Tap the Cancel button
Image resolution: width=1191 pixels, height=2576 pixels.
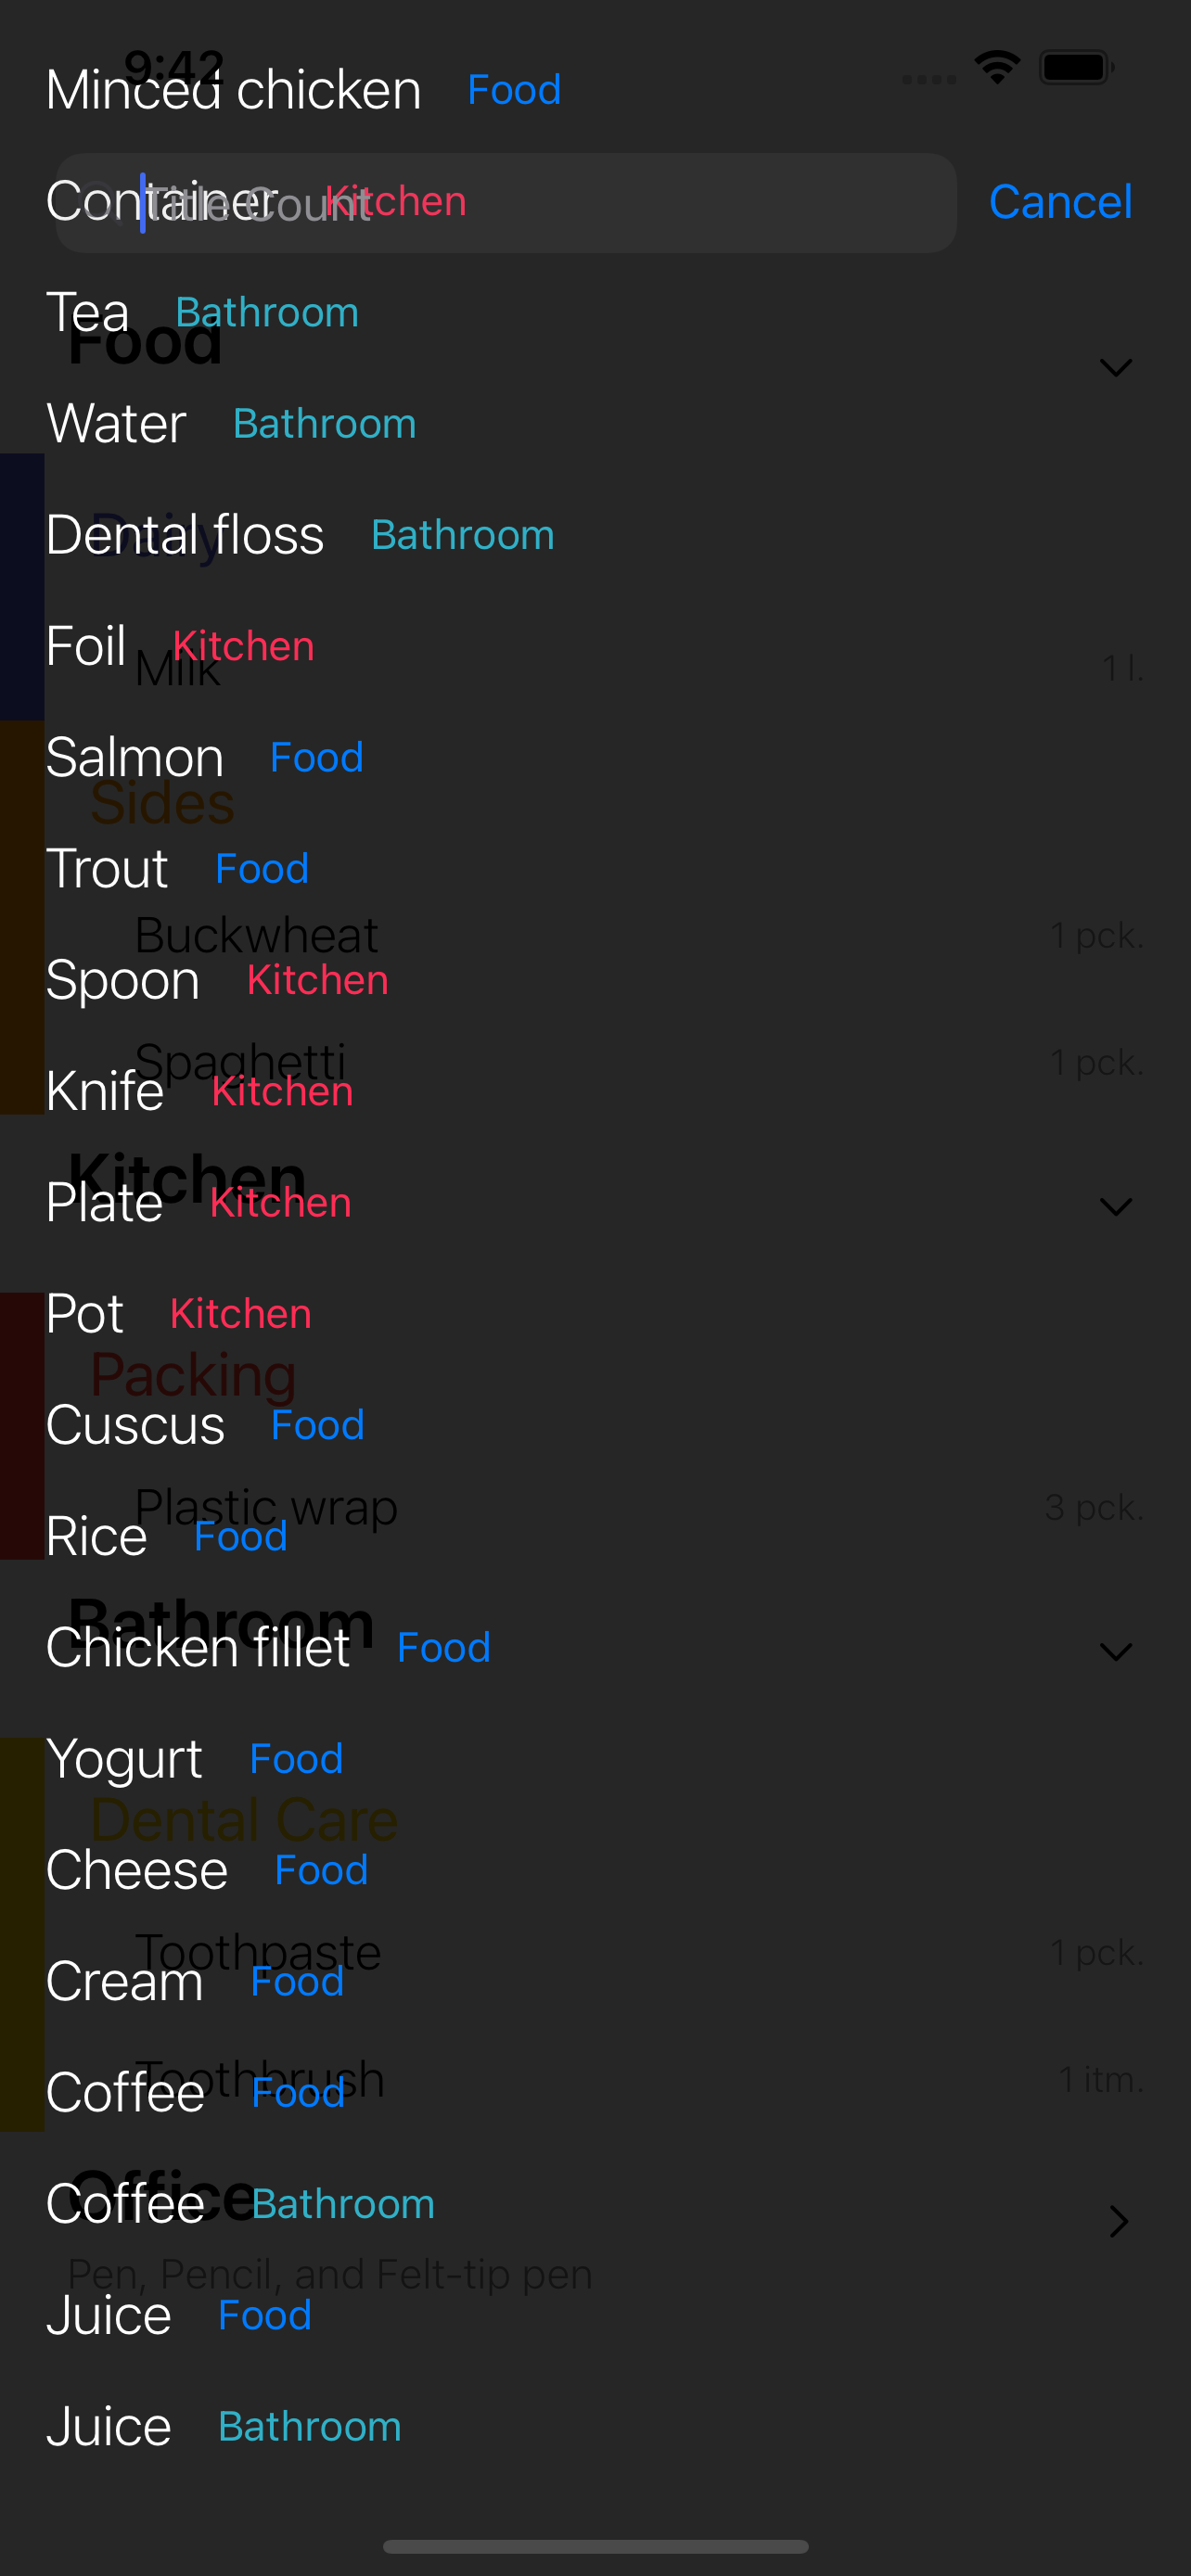point(1060,202)
